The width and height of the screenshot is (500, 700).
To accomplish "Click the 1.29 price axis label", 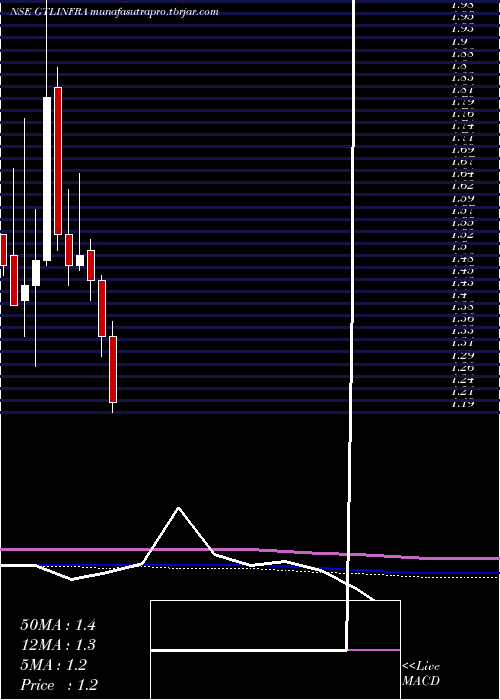I will click(x=462, y=355).
